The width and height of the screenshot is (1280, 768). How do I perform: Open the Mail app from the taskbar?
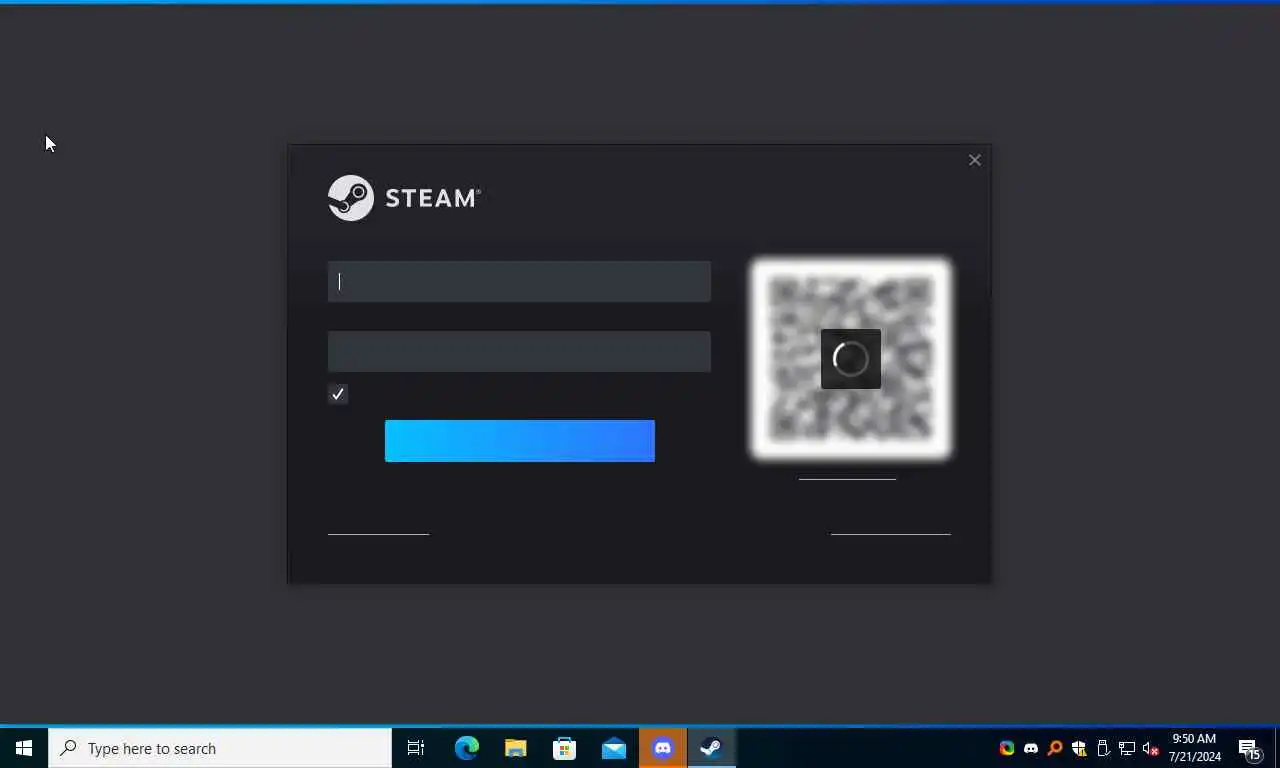pos(614,748)
